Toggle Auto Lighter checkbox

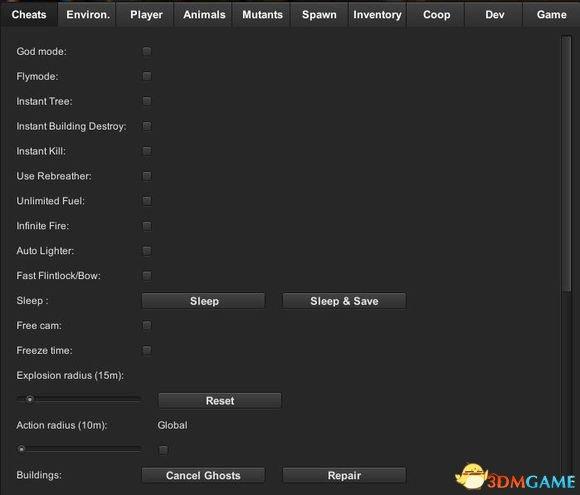pos(147,251)
